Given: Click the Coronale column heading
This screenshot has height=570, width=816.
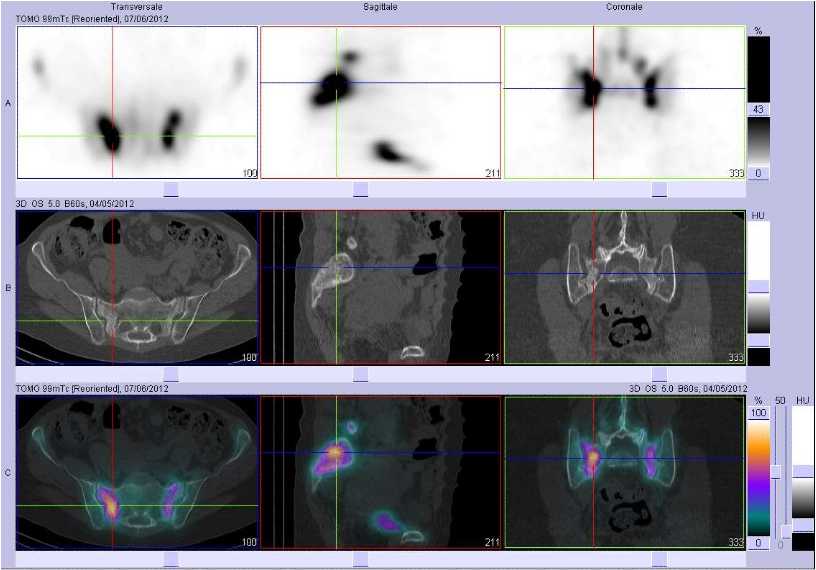Looking at the screenshot, I should pyautogui.click(x=624, y=7).
